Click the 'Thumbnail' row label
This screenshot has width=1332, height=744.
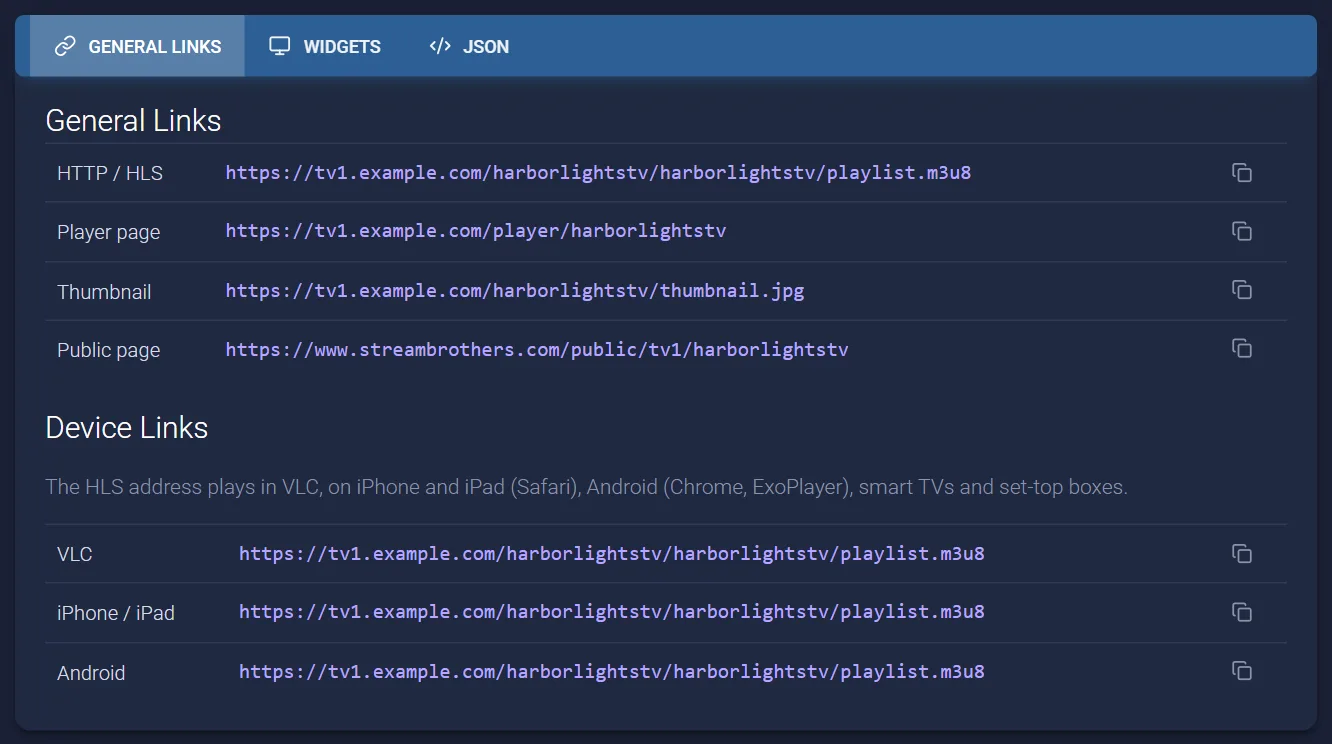(x=104, y=292)
